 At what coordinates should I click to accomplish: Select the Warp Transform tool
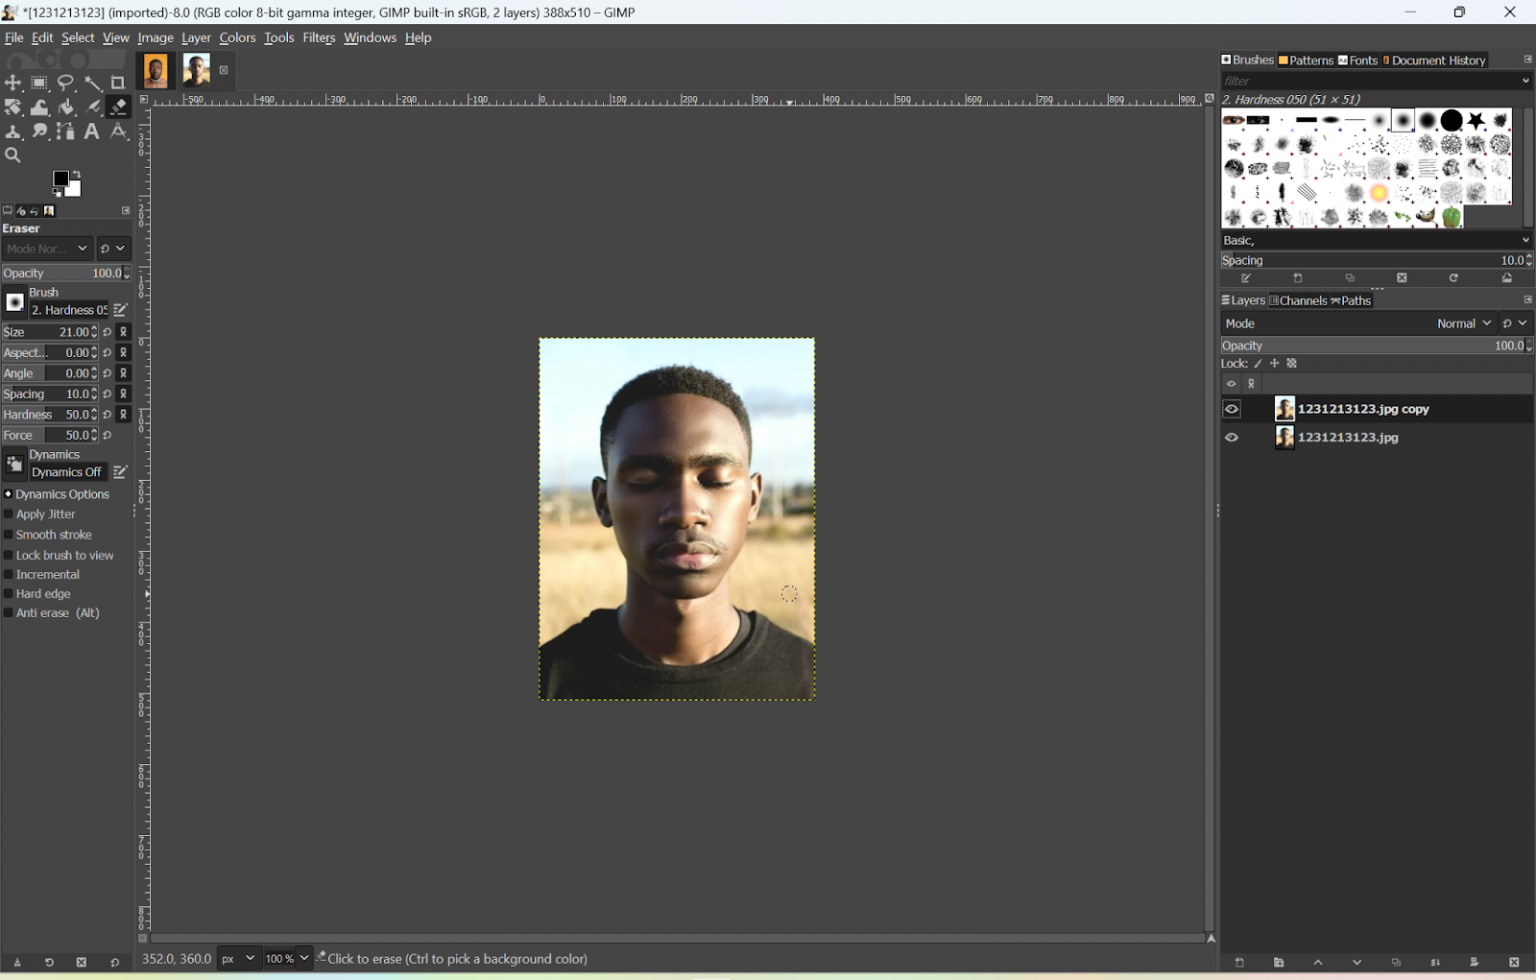pos(39,107)
